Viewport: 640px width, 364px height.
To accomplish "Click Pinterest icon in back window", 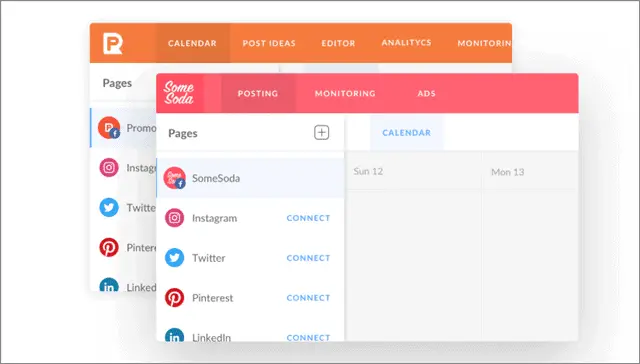I will click(109, 247).
